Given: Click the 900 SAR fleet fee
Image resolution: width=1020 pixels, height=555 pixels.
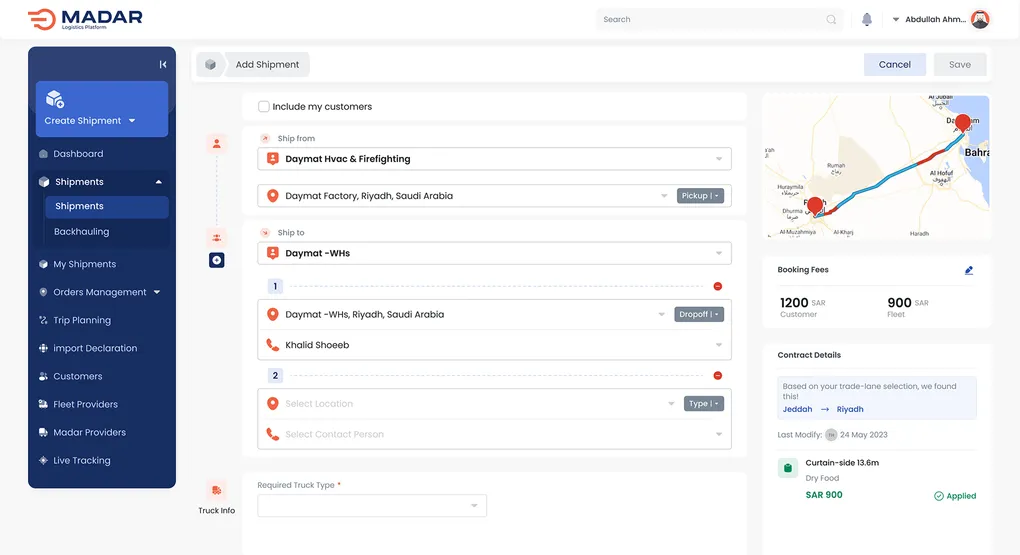Looking at the screenshot, I should [x=907, y=303].
